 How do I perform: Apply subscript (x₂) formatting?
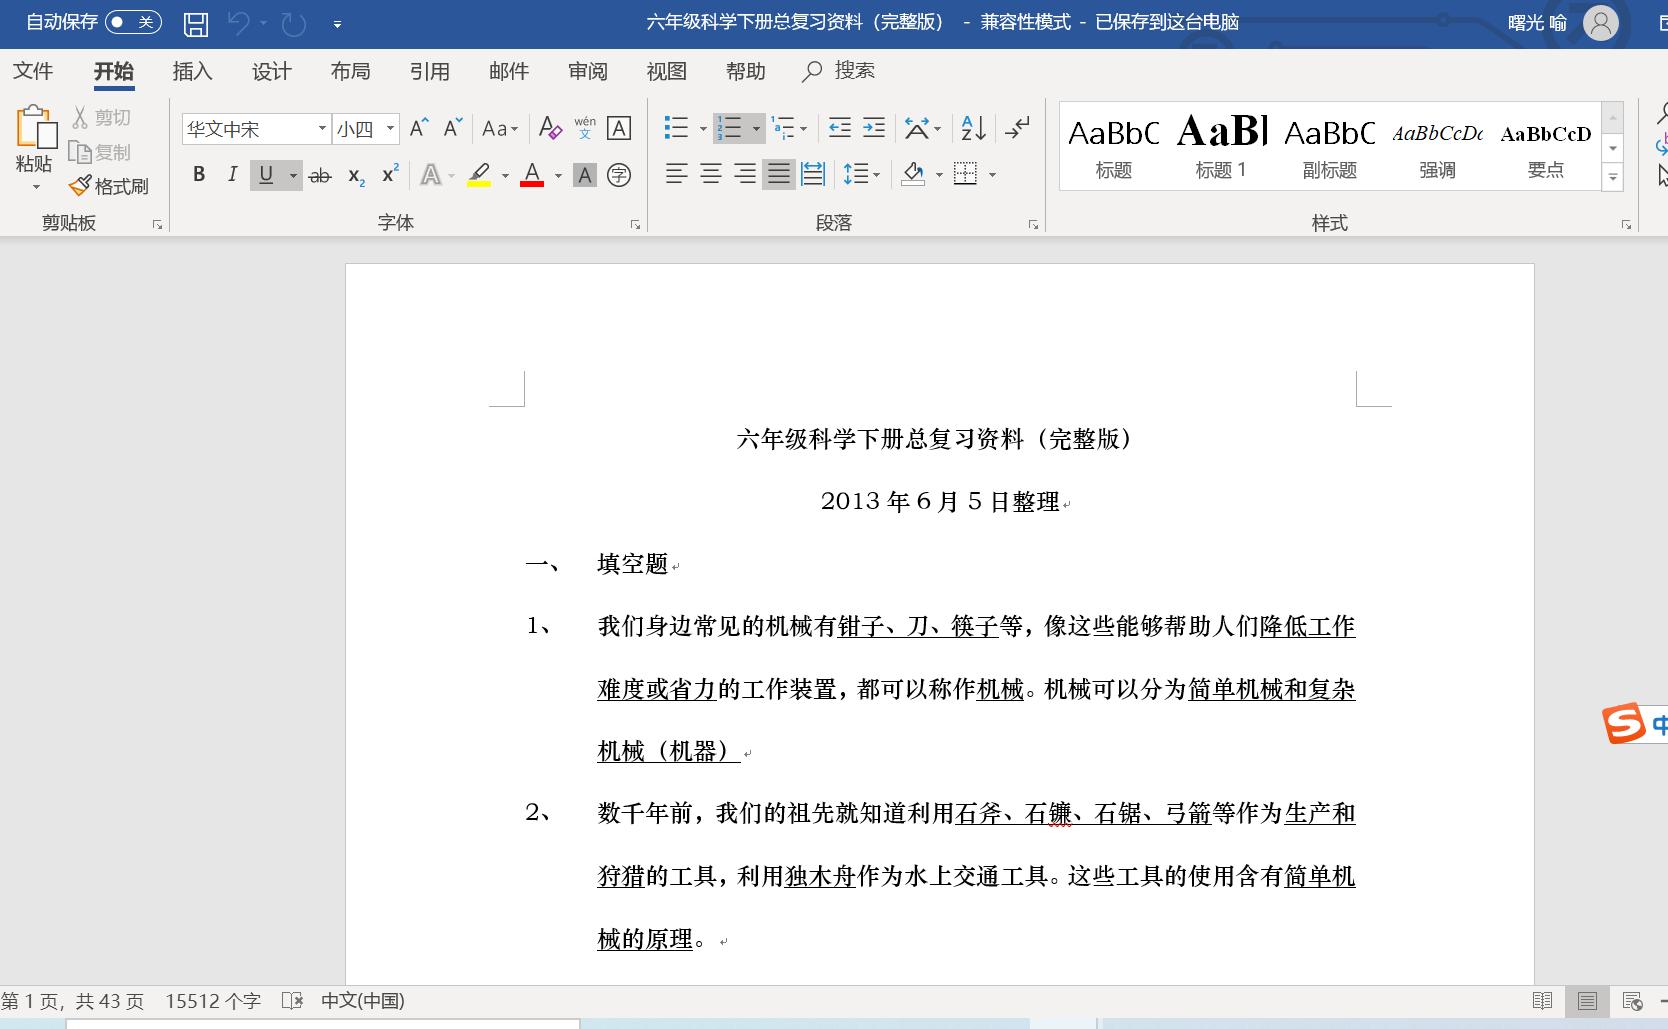[356, 175]
